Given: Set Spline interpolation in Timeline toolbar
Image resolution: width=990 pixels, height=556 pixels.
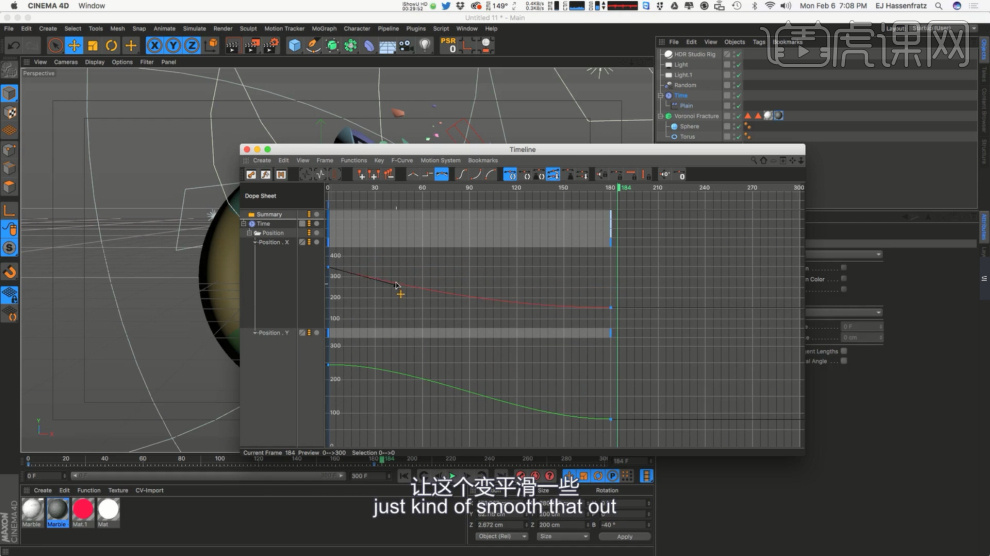Looking at the screenshot, I should 441,175.
